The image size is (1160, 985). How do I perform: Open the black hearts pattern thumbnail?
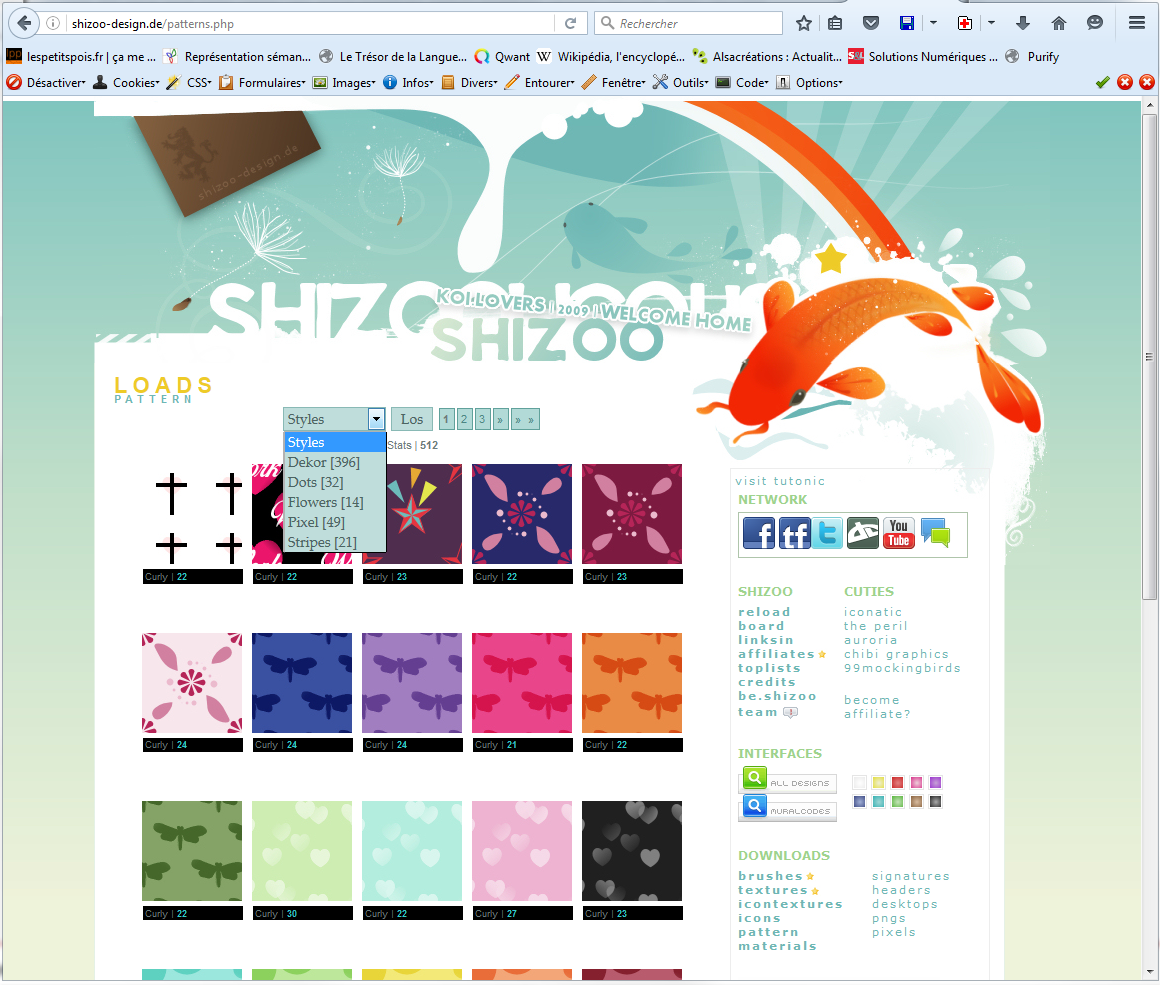[632, 851]
